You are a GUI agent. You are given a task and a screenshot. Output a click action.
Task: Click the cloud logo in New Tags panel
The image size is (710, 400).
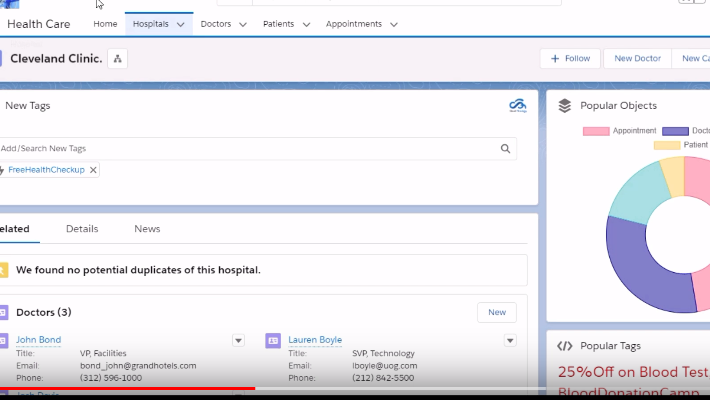tap(518, 106)
